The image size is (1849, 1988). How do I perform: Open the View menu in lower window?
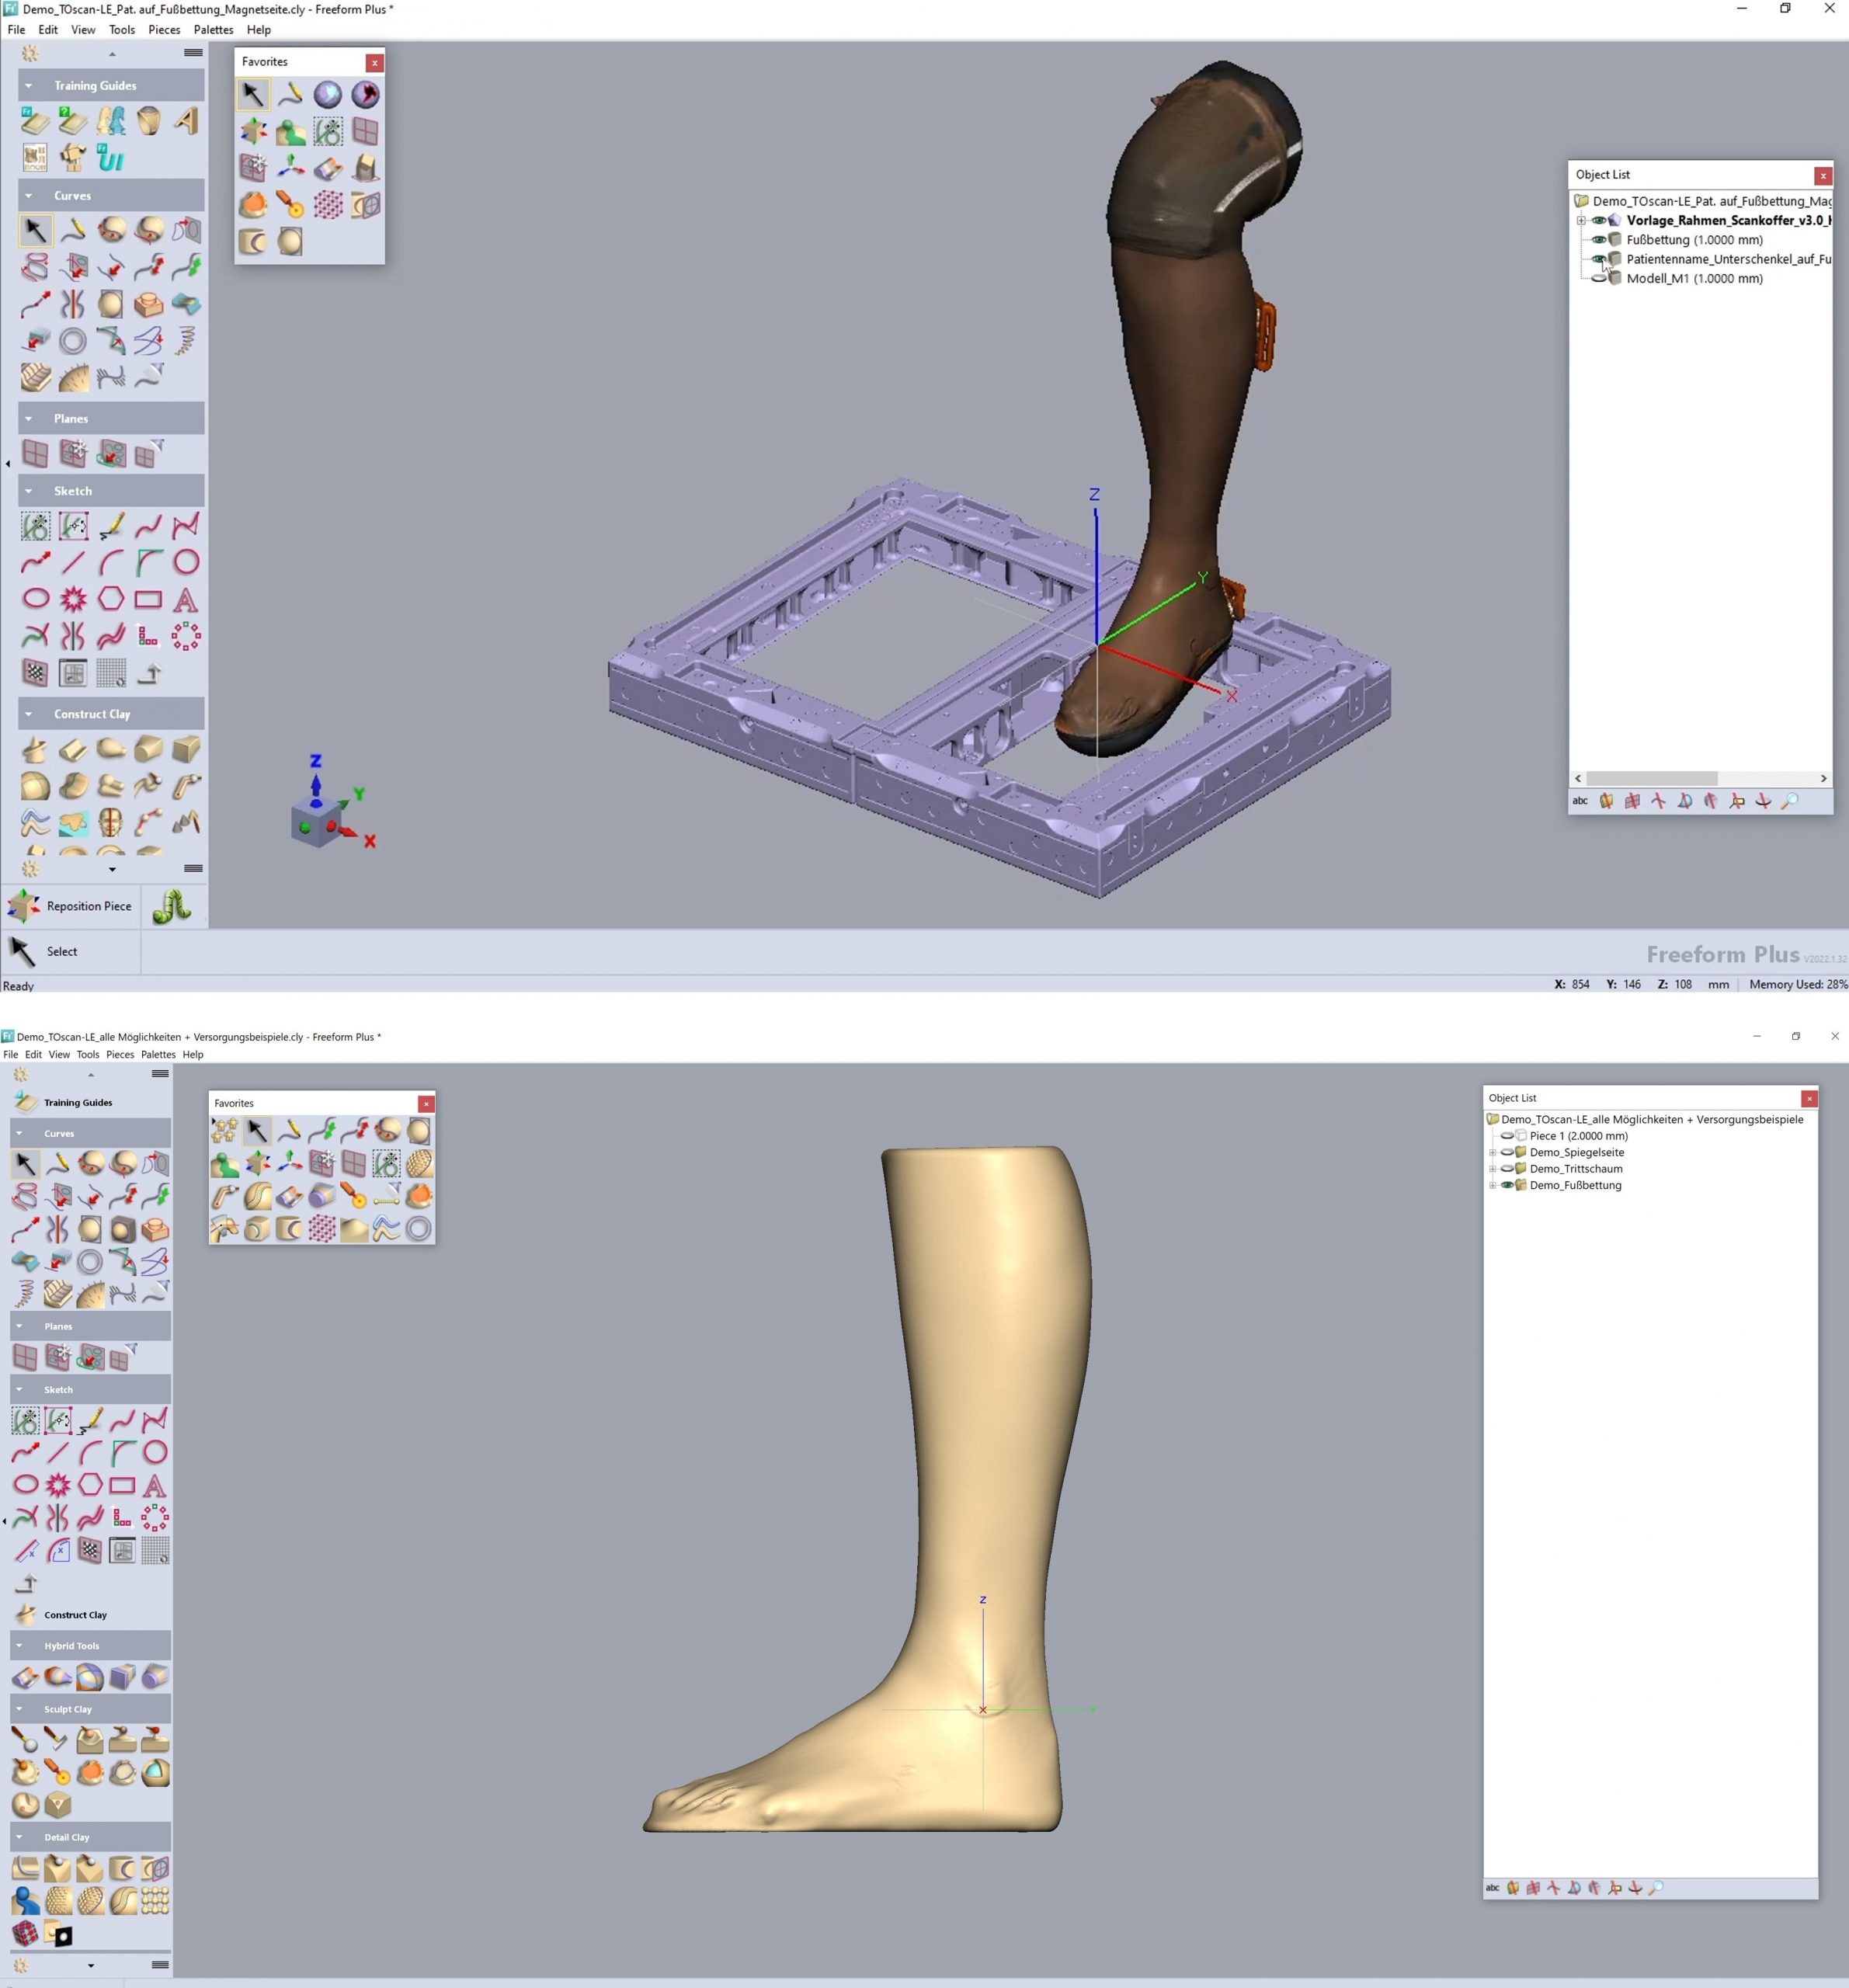pyautogui.click(x=59, y=1054)
